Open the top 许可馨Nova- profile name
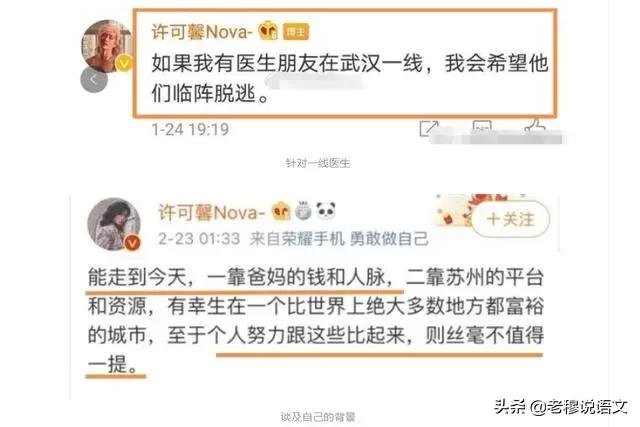The image size is (640, 427). tap(202, 32)
